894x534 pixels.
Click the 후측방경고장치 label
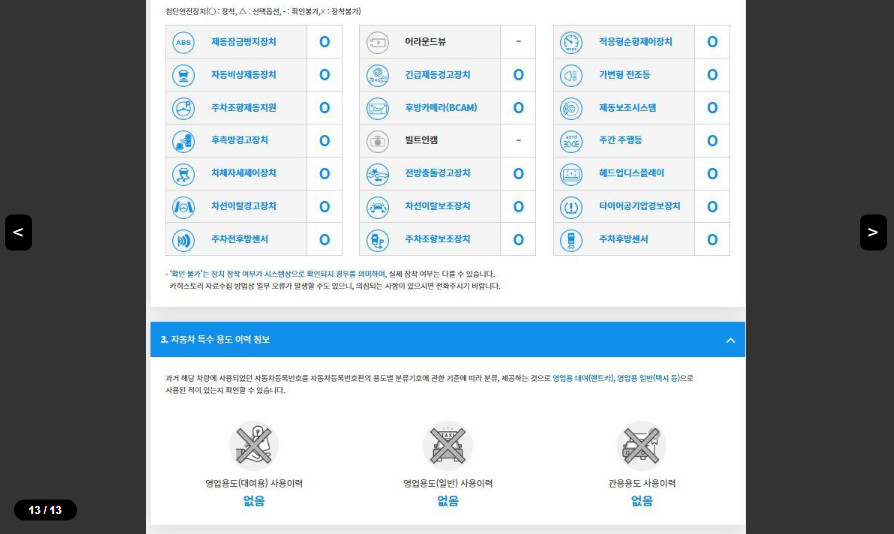coord(239,140)
